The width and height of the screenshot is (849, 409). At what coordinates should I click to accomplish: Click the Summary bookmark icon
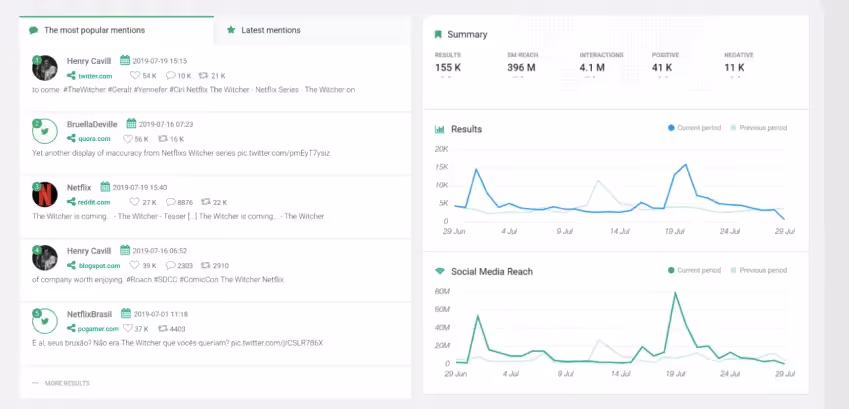point(438,35)
